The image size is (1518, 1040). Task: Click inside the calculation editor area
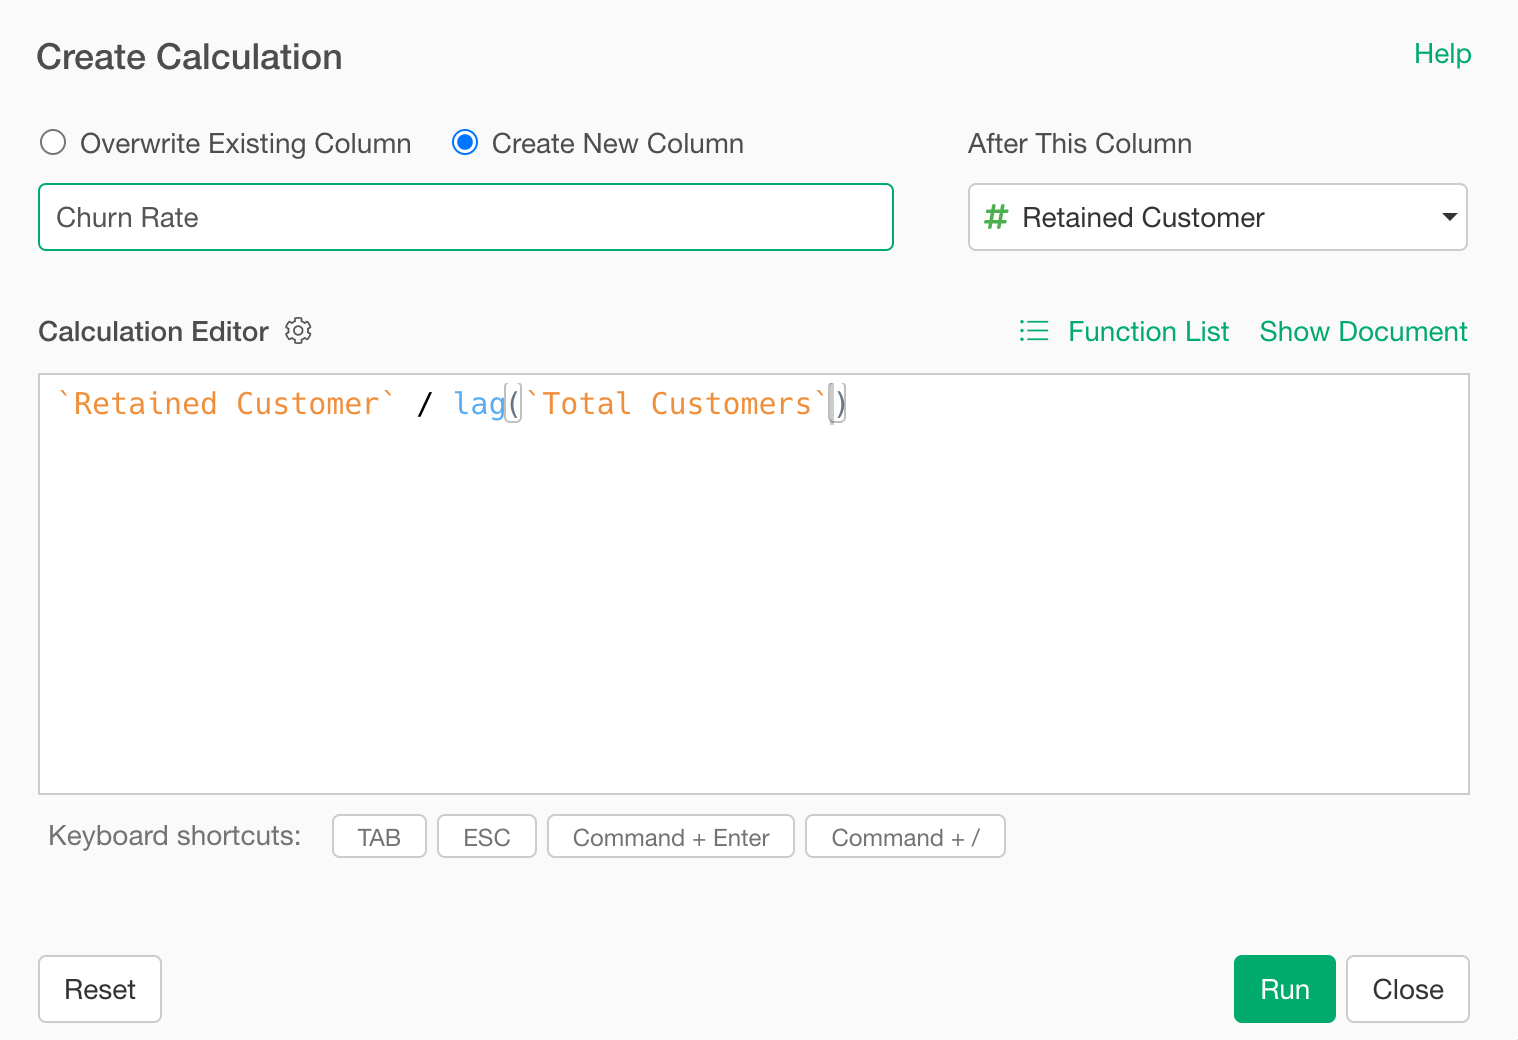754,584
